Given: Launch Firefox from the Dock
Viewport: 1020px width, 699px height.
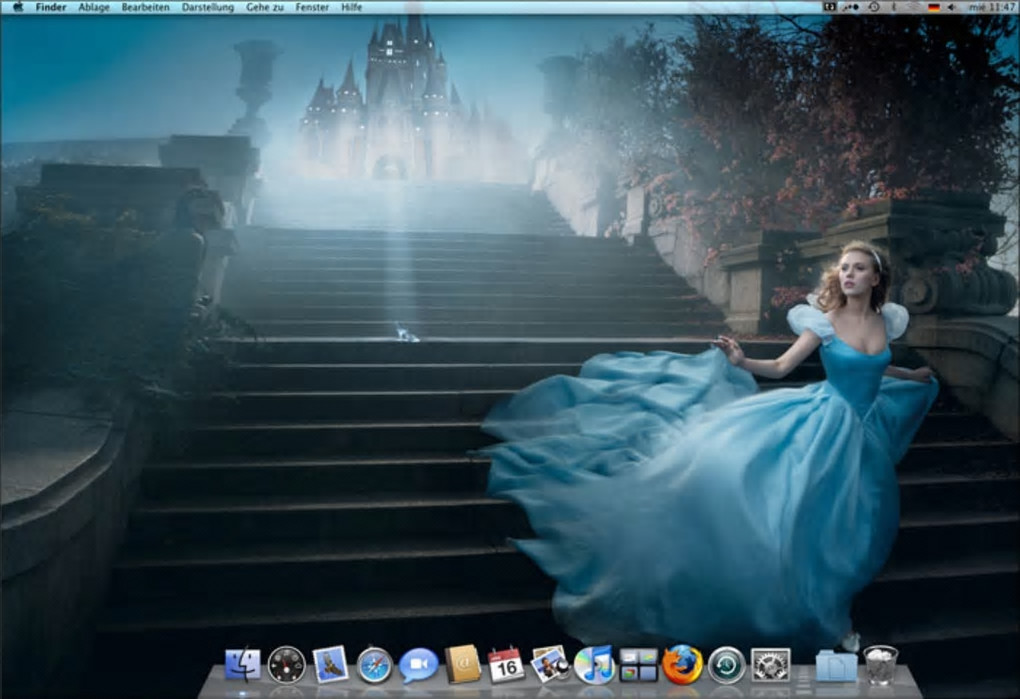Looking at the screenshot, I should coord(682,665).
